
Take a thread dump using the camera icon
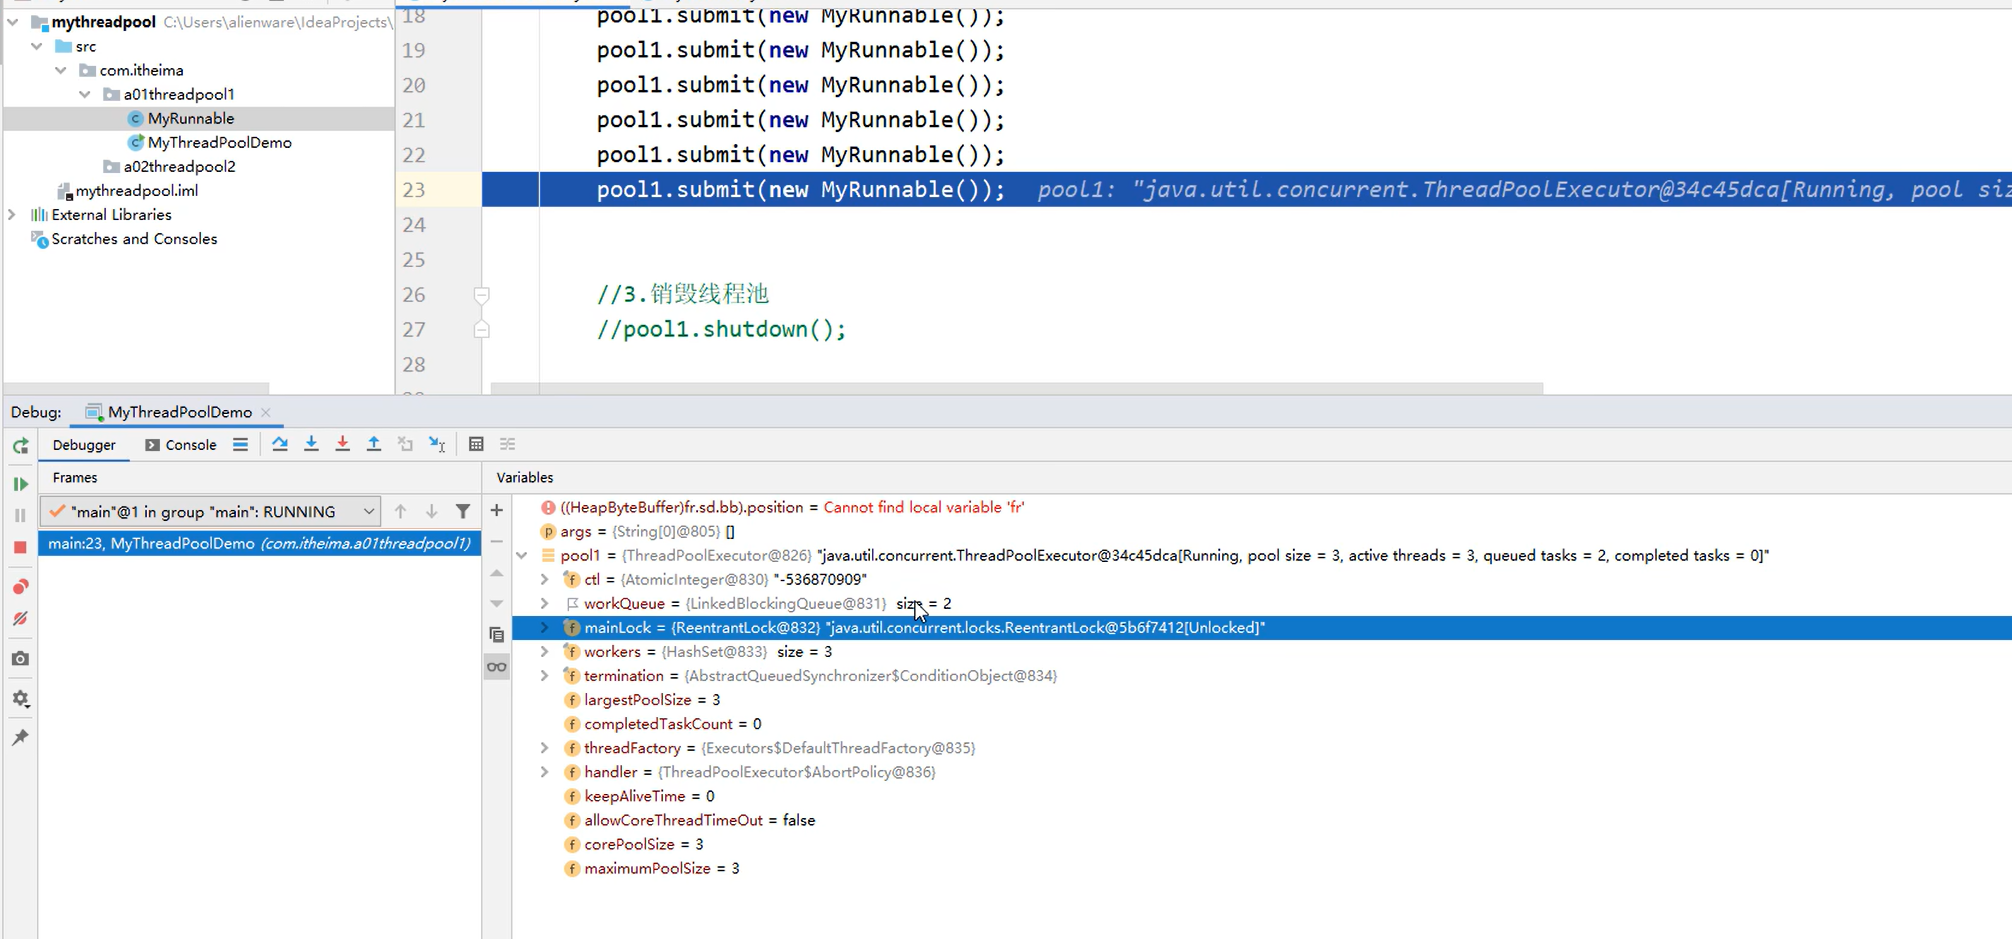20,658
